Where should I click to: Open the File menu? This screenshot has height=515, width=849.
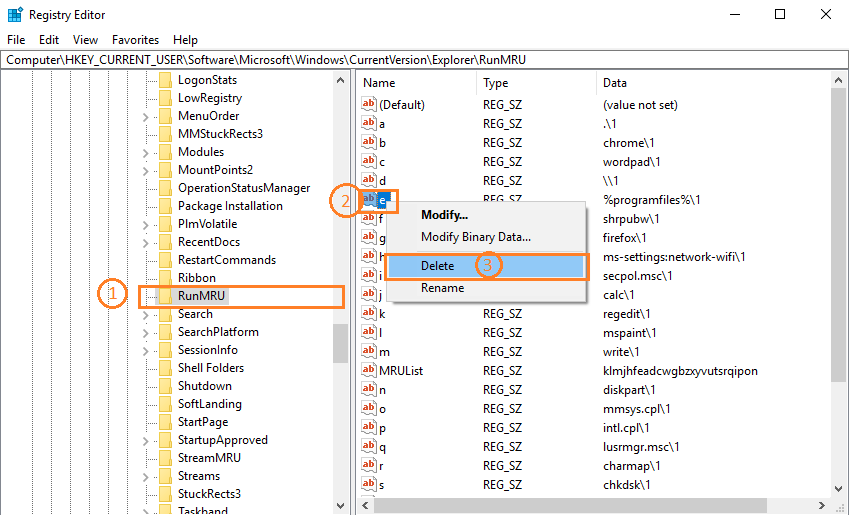16,40
